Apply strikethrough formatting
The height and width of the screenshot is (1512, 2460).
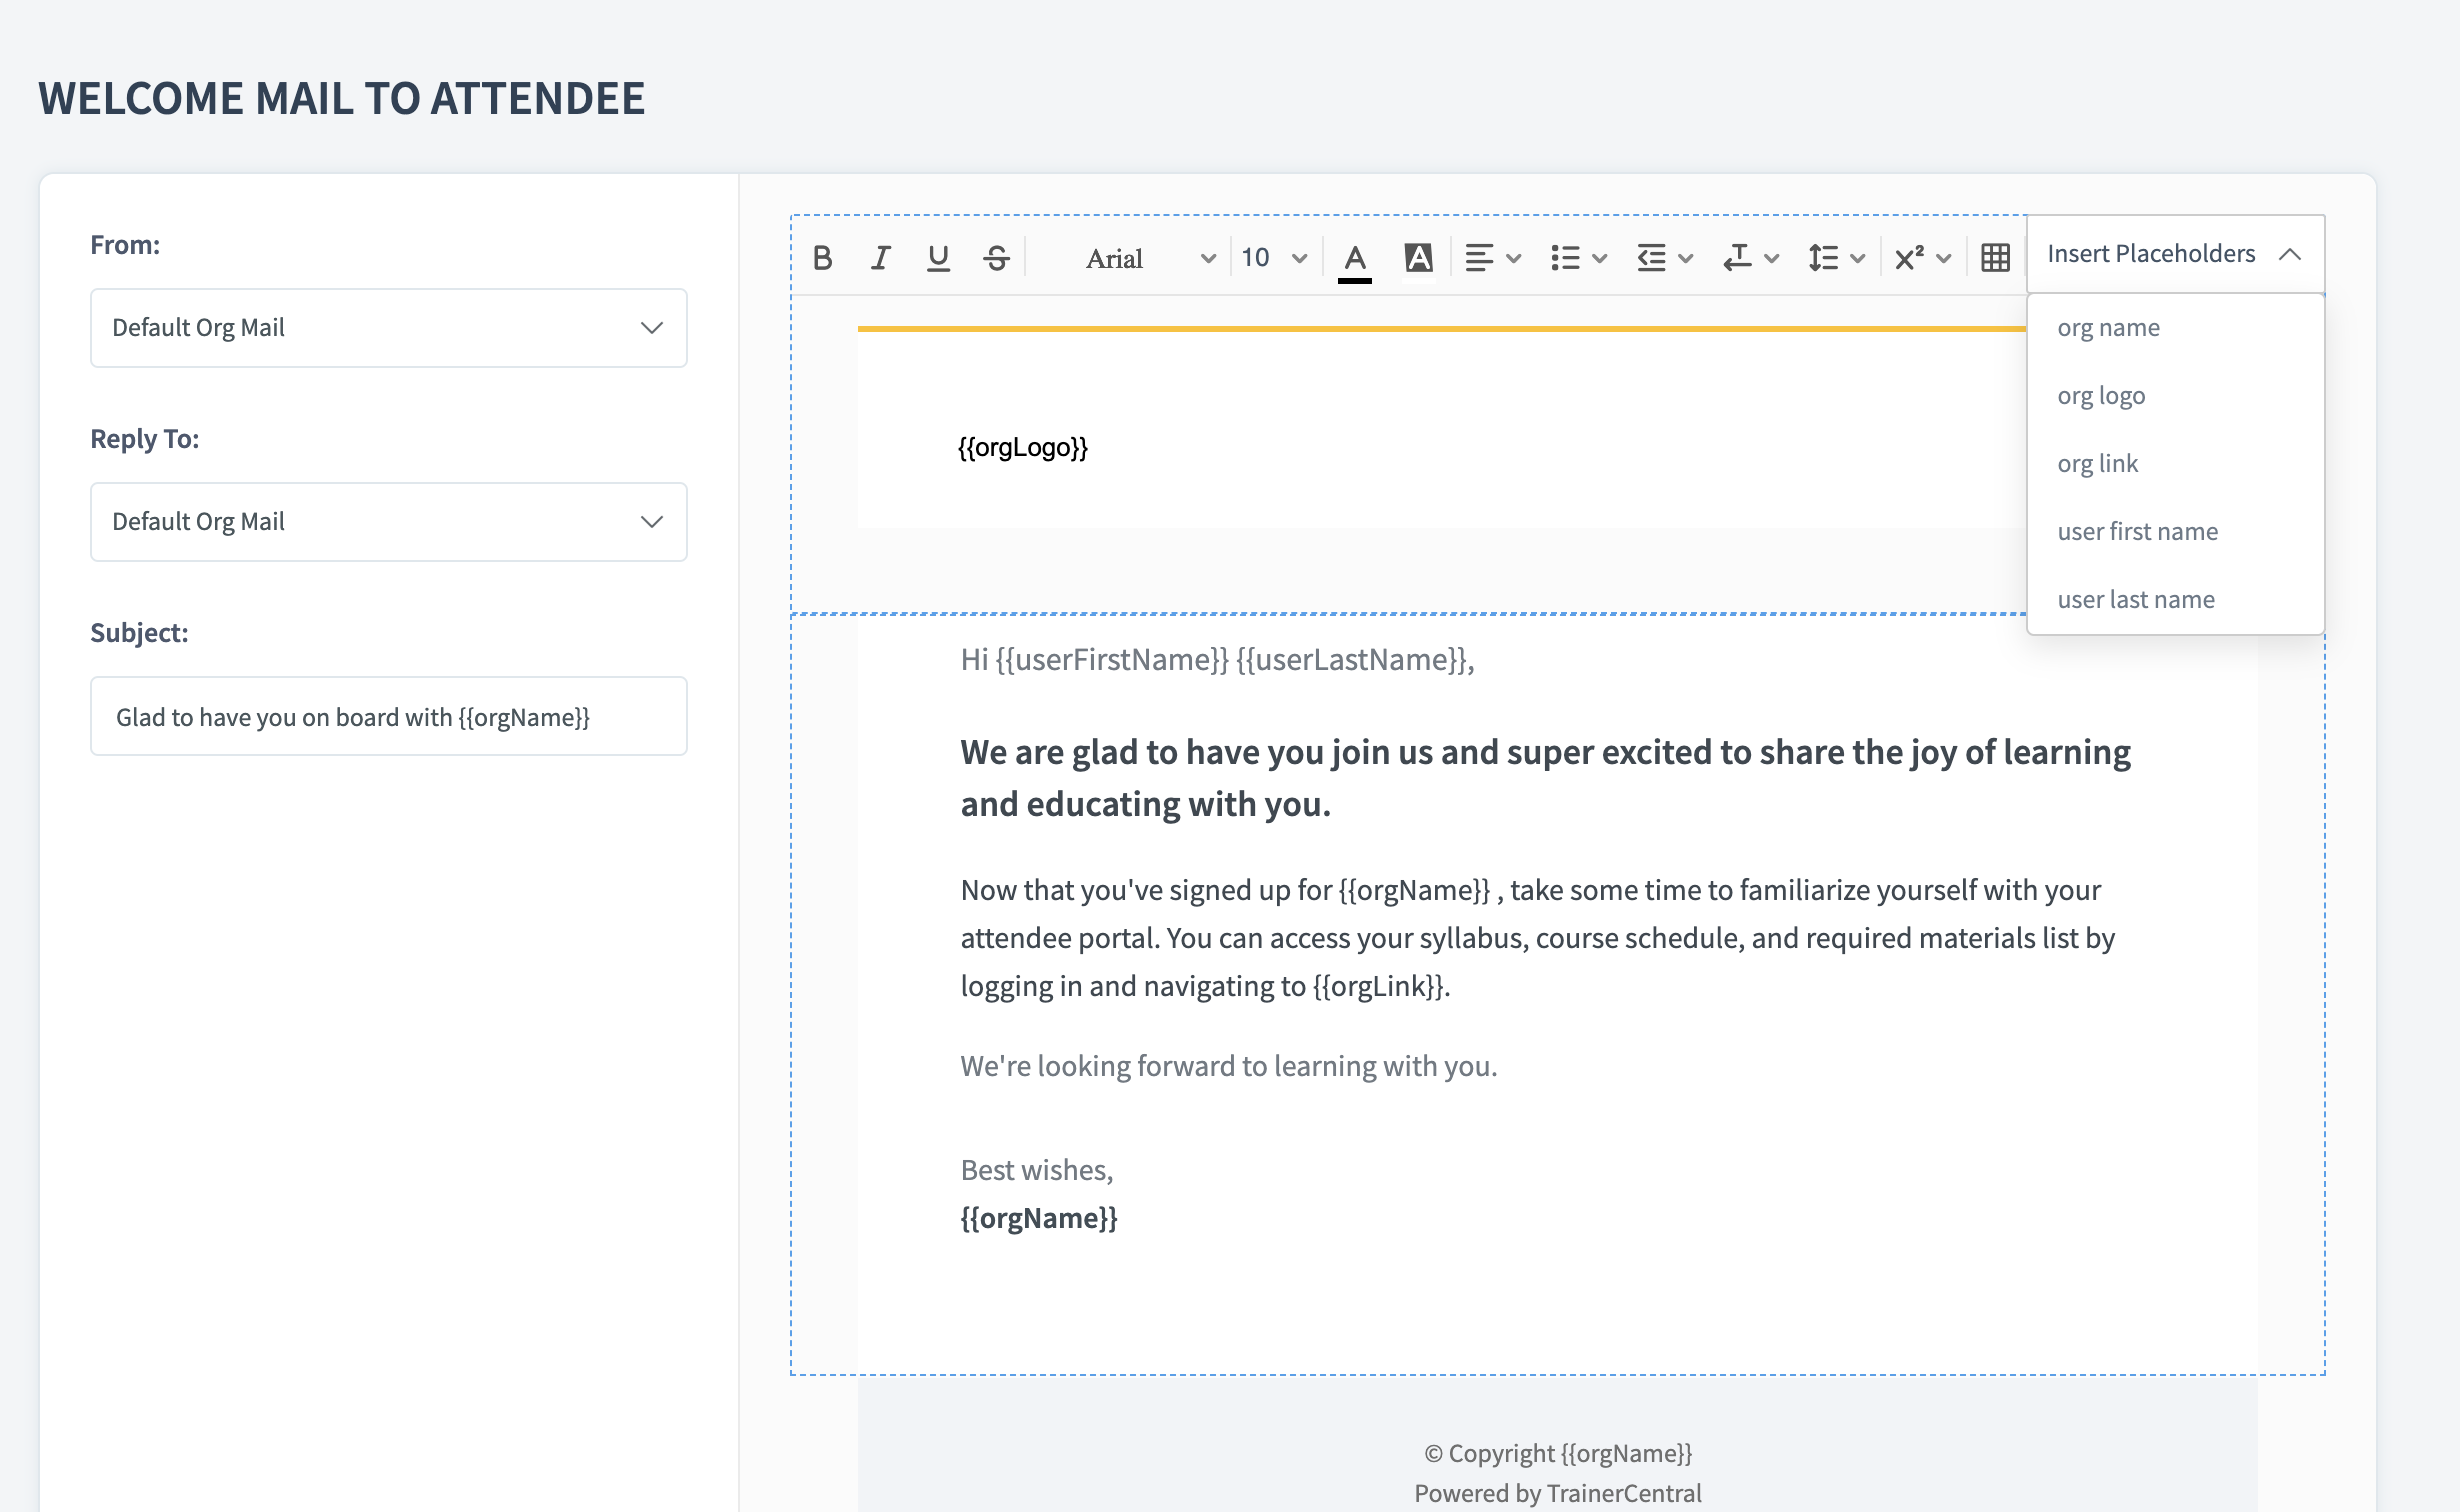coord(996,258)
